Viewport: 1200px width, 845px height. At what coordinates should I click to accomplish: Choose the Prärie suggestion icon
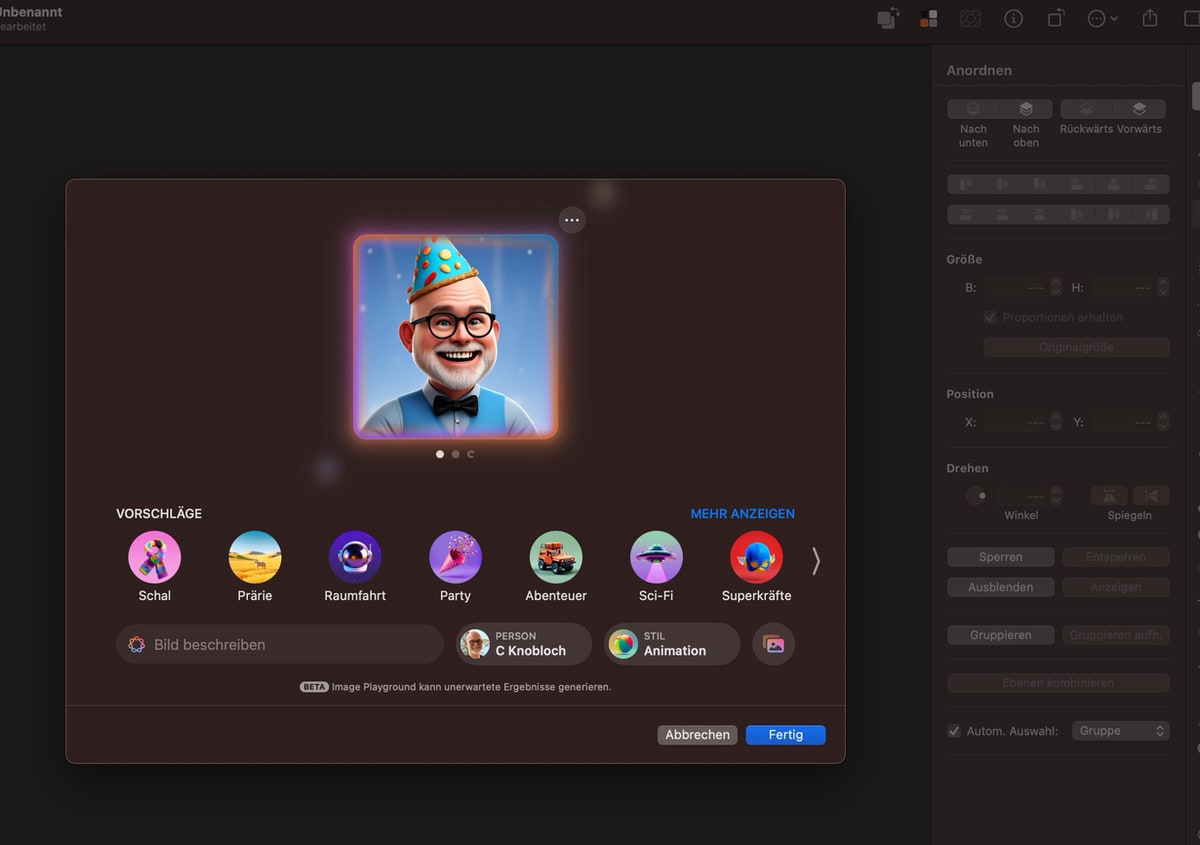[255, 557]
